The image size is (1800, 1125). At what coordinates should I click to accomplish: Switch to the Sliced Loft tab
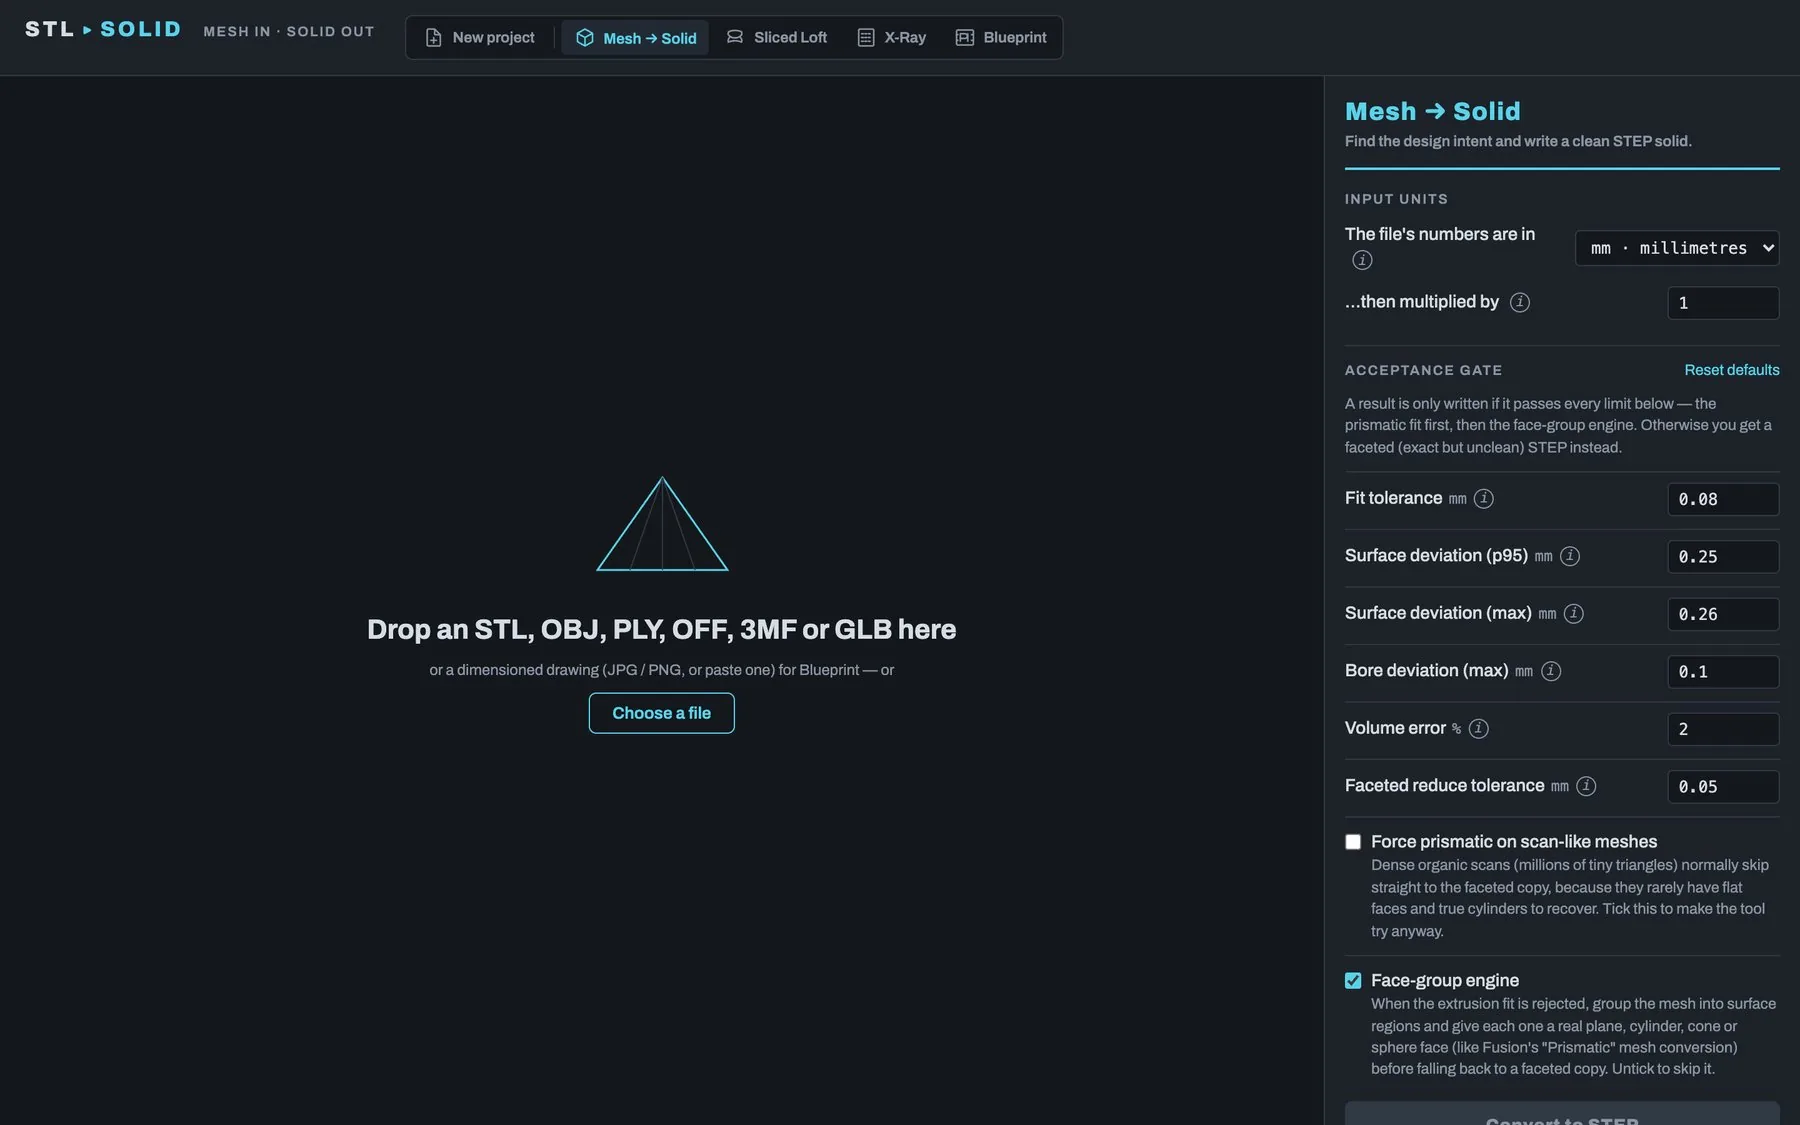click(x=777, y=38)
